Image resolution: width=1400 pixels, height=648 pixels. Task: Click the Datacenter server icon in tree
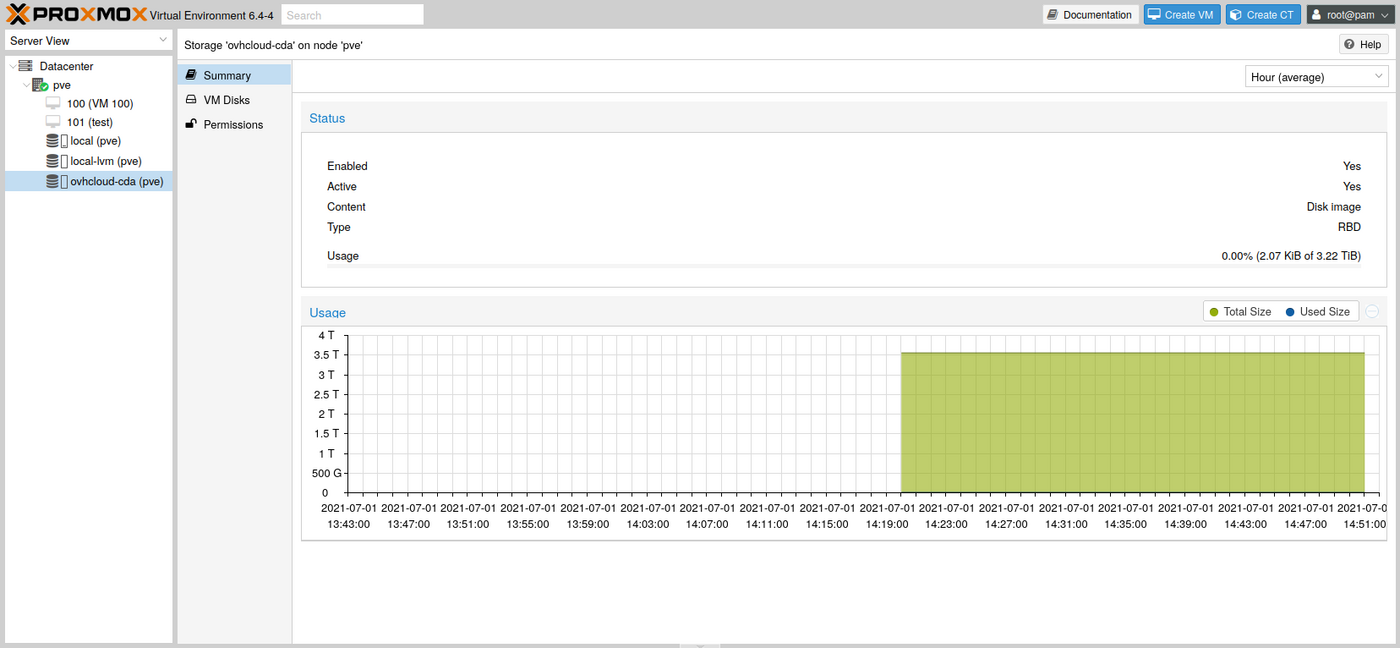coord(26,66)
